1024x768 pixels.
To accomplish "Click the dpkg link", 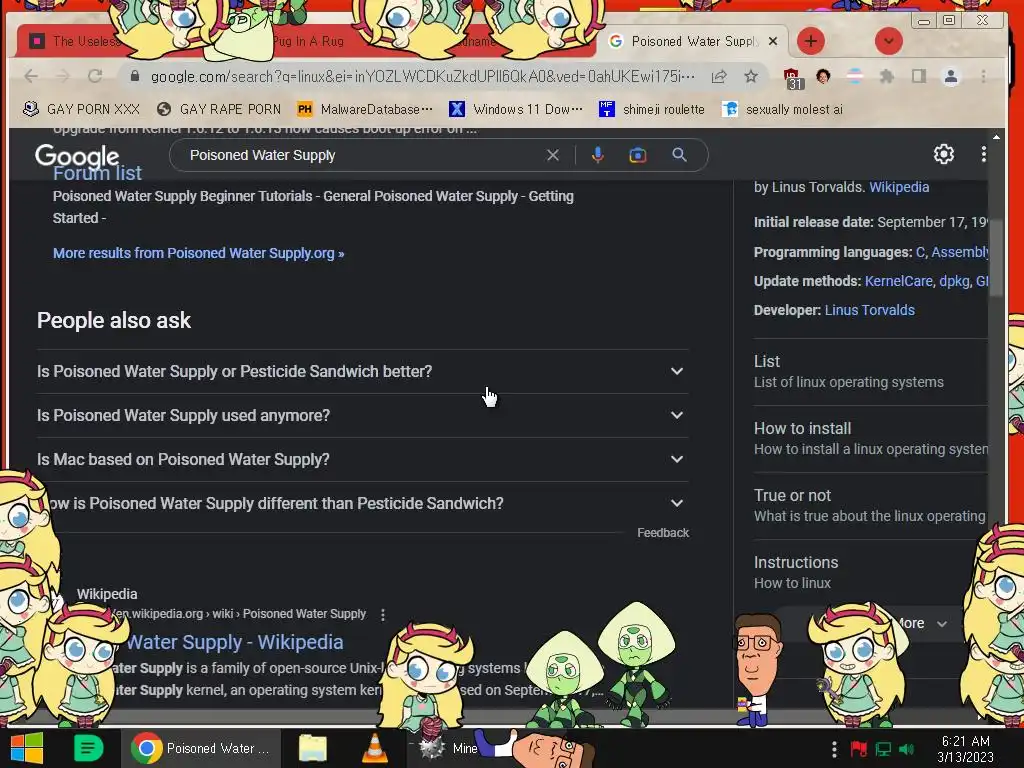I will coord(954,281).
